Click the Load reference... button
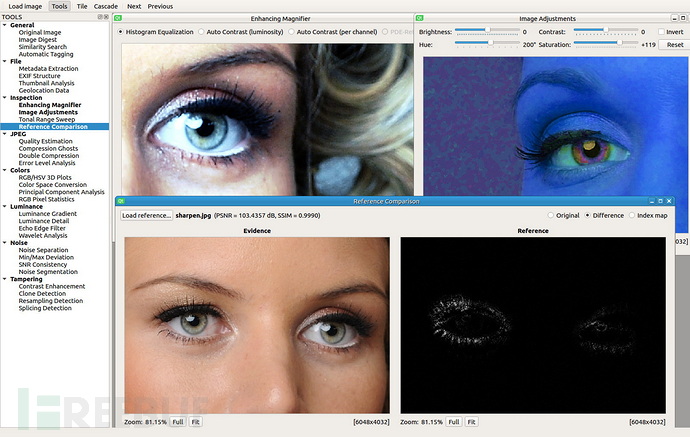The image size is (690, 437). pos(146,215)
